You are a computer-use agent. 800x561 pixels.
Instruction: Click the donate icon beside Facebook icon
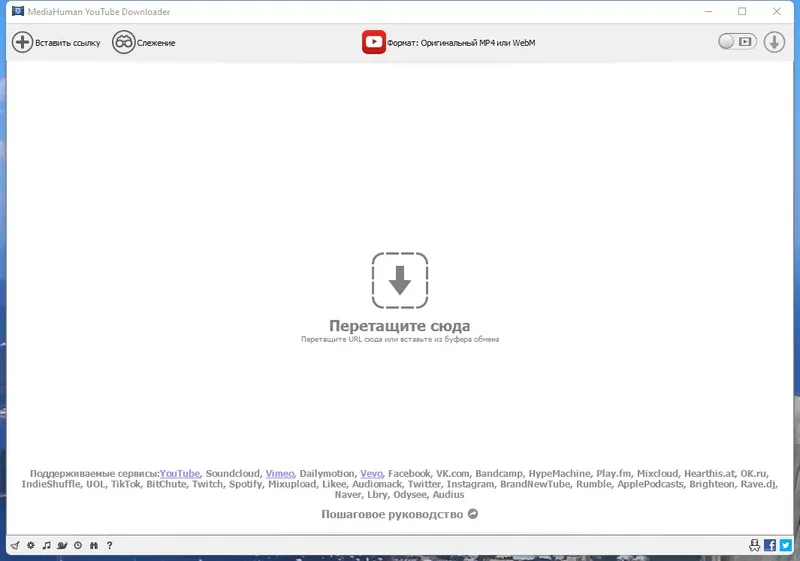point(754,545)
